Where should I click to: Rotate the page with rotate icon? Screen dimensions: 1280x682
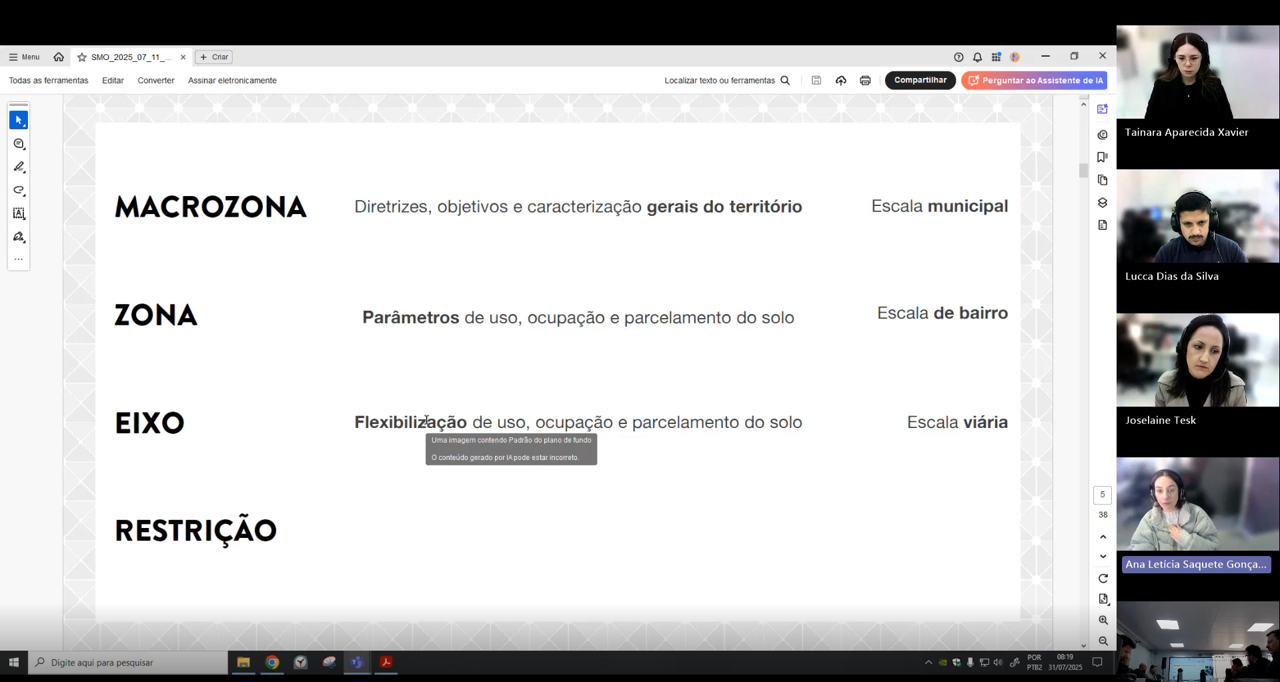pos(1103,579)
